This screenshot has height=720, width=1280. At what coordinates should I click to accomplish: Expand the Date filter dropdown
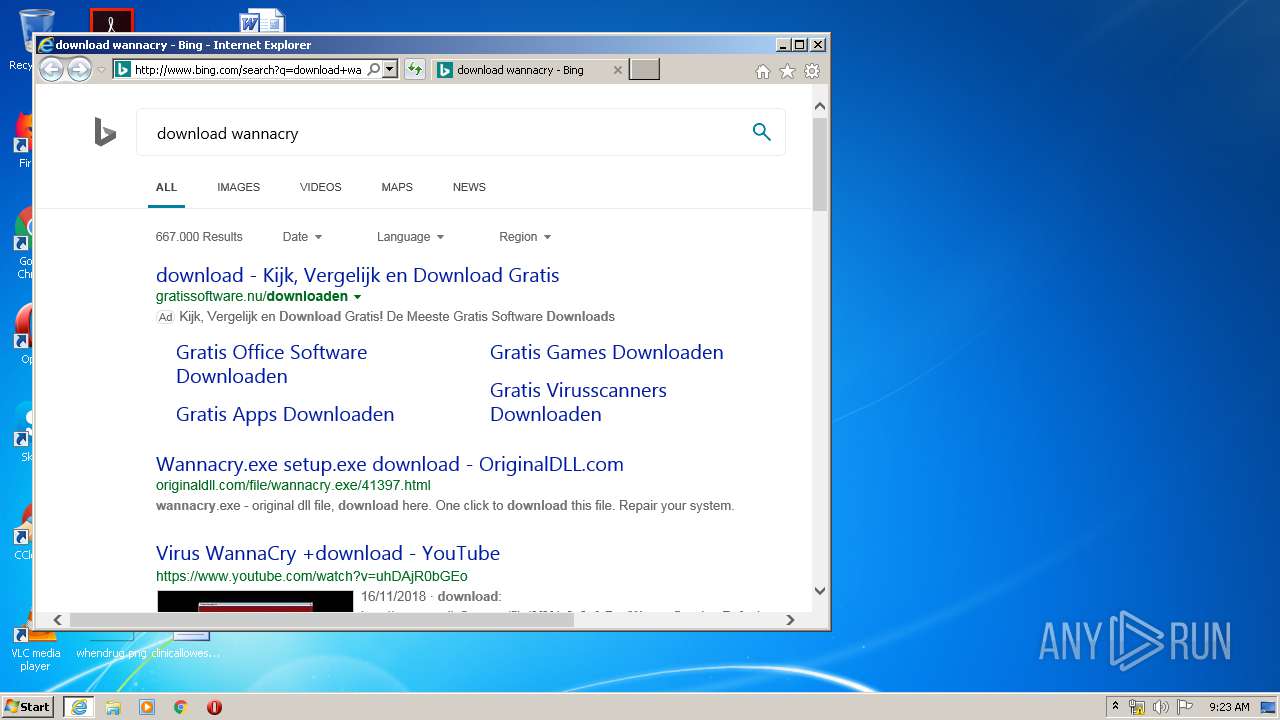[x=302, y=237]
